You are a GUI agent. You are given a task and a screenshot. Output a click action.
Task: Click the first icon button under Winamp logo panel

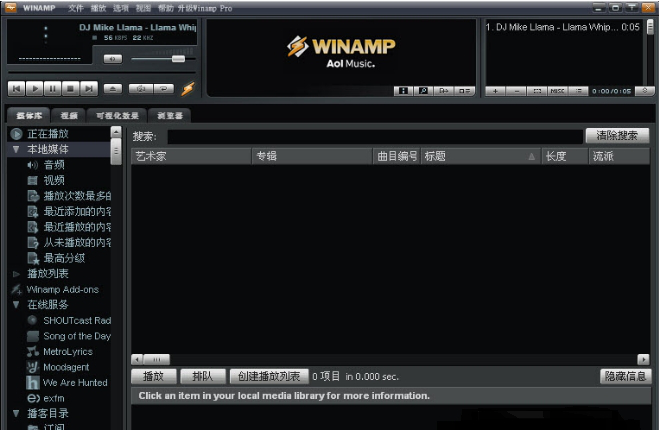(x=403, y=90)
